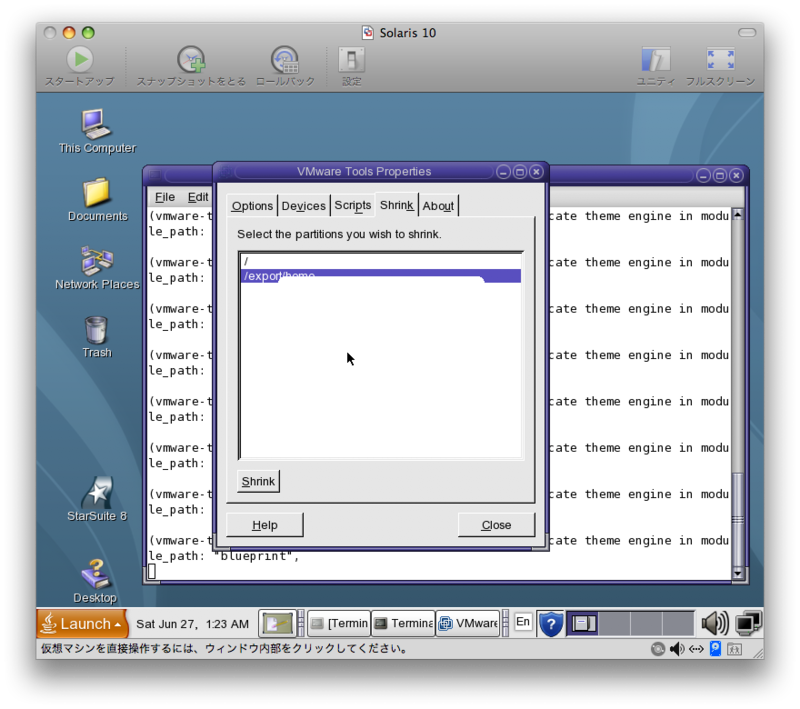Click the Shrink button
800x709 pixels.
coord(258,482)
